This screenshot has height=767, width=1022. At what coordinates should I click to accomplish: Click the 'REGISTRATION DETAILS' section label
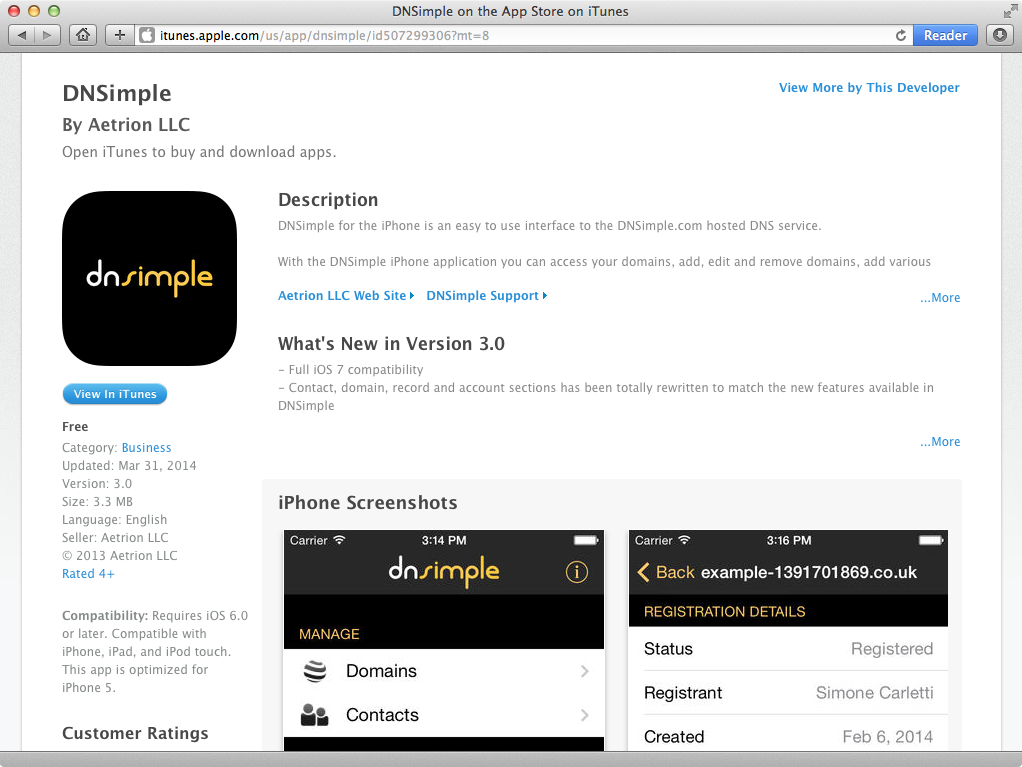tap(724, 612)
